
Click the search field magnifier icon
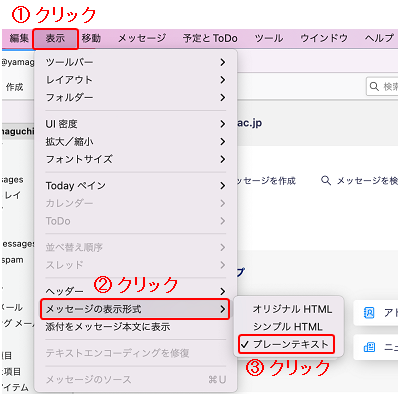pos(374,87)
